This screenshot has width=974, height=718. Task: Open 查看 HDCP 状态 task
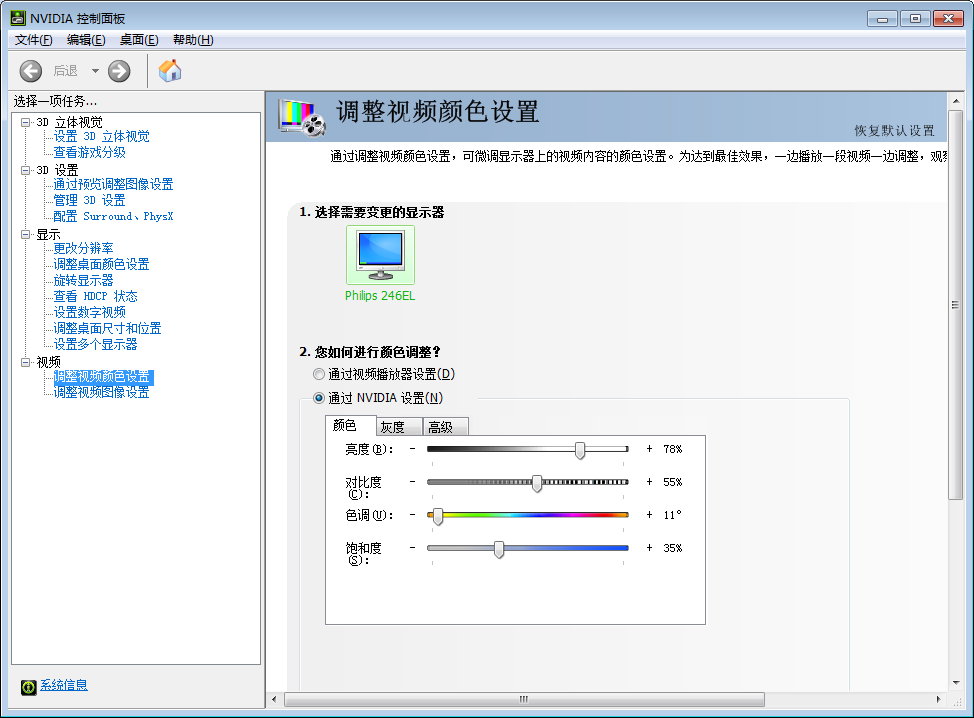point(95,296)
